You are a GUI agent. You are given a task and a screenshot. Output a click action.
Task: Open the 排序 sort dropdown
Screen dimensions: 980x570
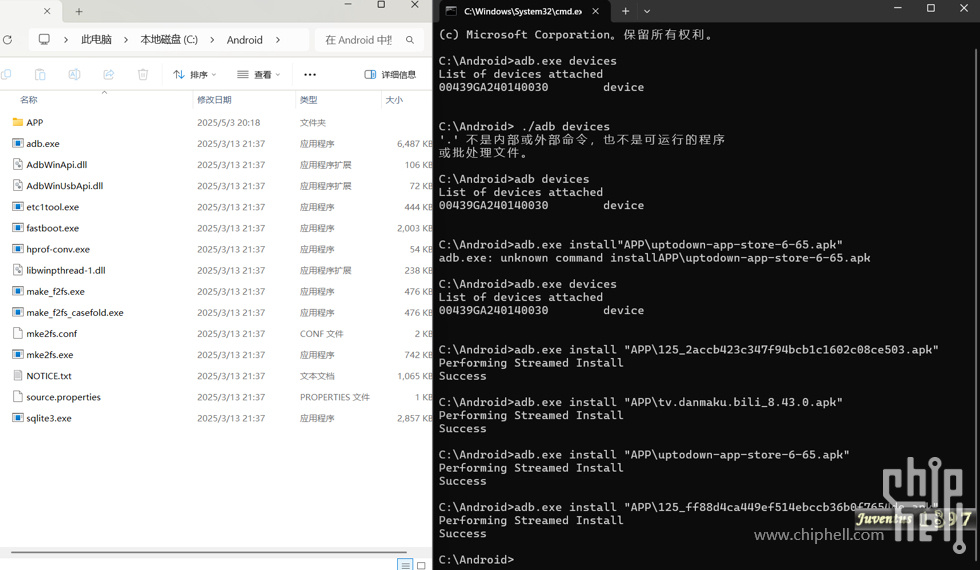point(194,75)
